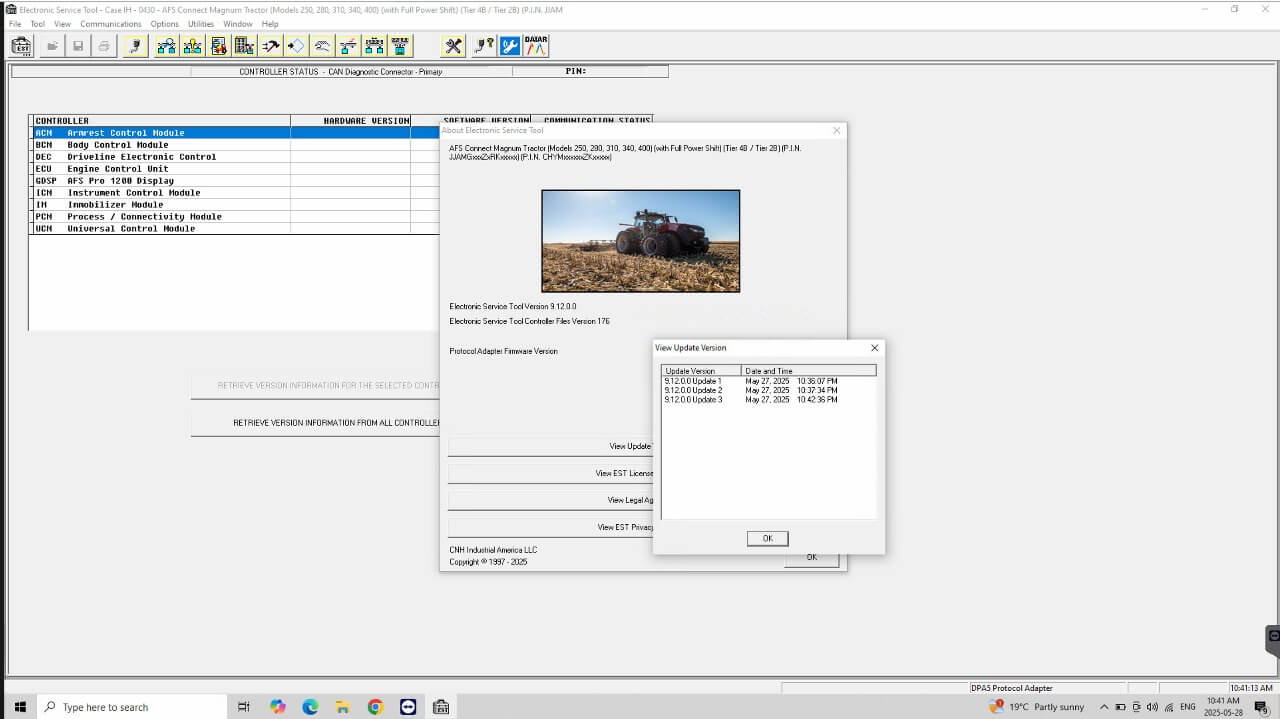This screenshot has width=1280, height=719.
Task: Click the tractor image in About dialog
Action: pos(640,241)
